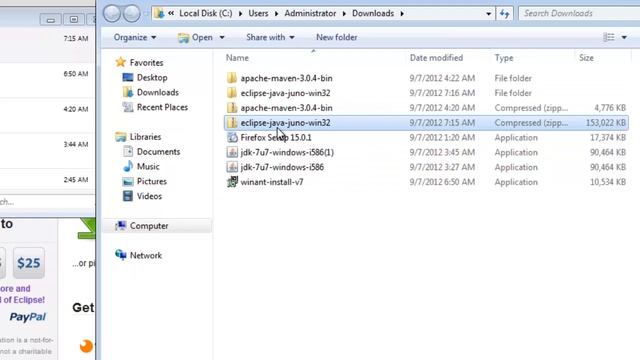Click the Firefox Setup 15.0.1 installer icon

click(x=232, y=138)
